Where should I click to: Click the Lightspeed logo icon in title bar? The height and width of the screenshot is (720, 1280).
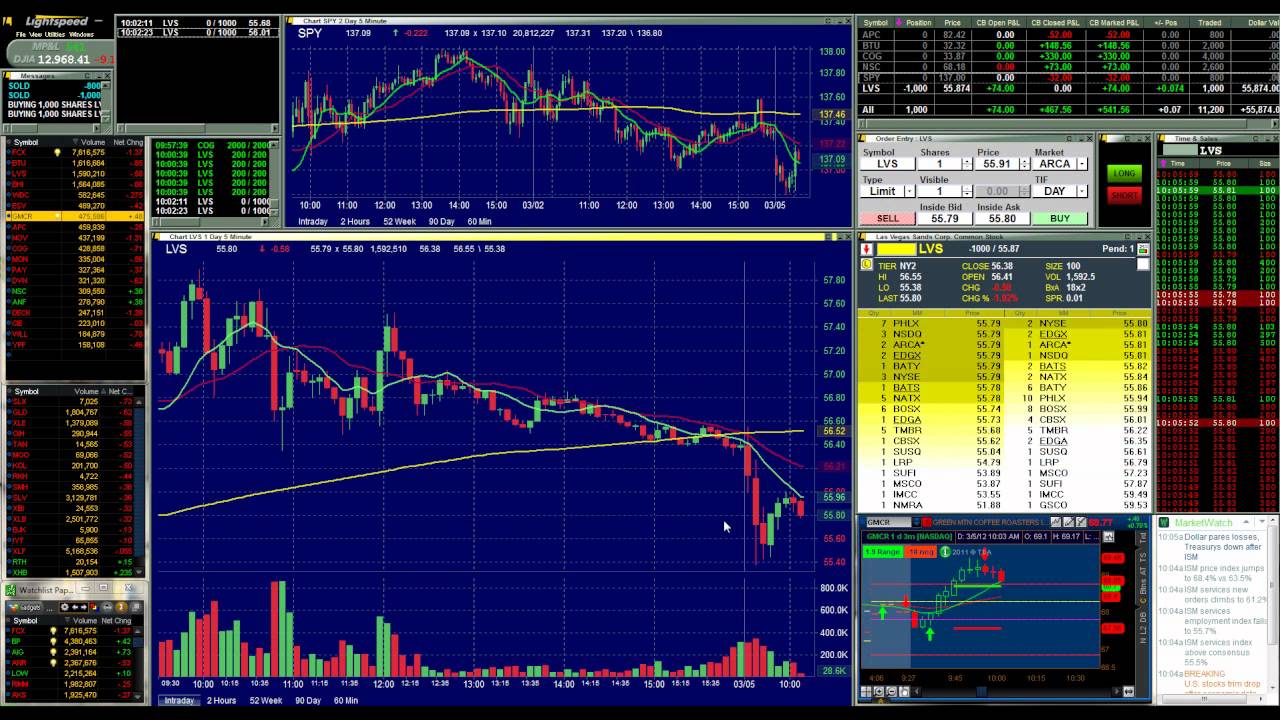tap(9, 21)
